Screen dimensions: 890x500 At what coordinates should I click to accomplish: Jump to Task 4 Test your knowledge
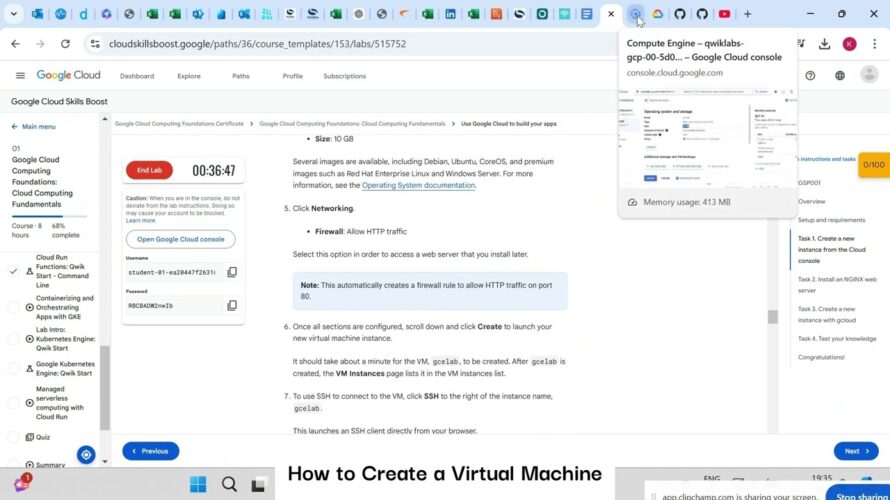[837, 339]
